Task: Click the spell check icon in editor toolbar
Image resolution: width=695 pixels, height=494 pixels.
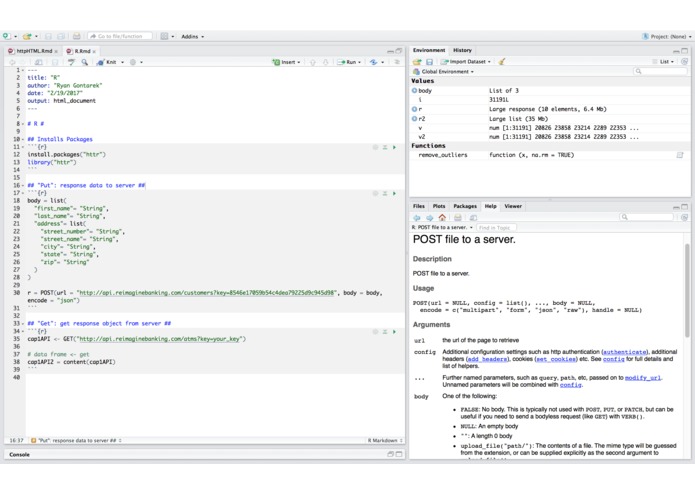Action: pyautogui.click(x=71, y=62)
